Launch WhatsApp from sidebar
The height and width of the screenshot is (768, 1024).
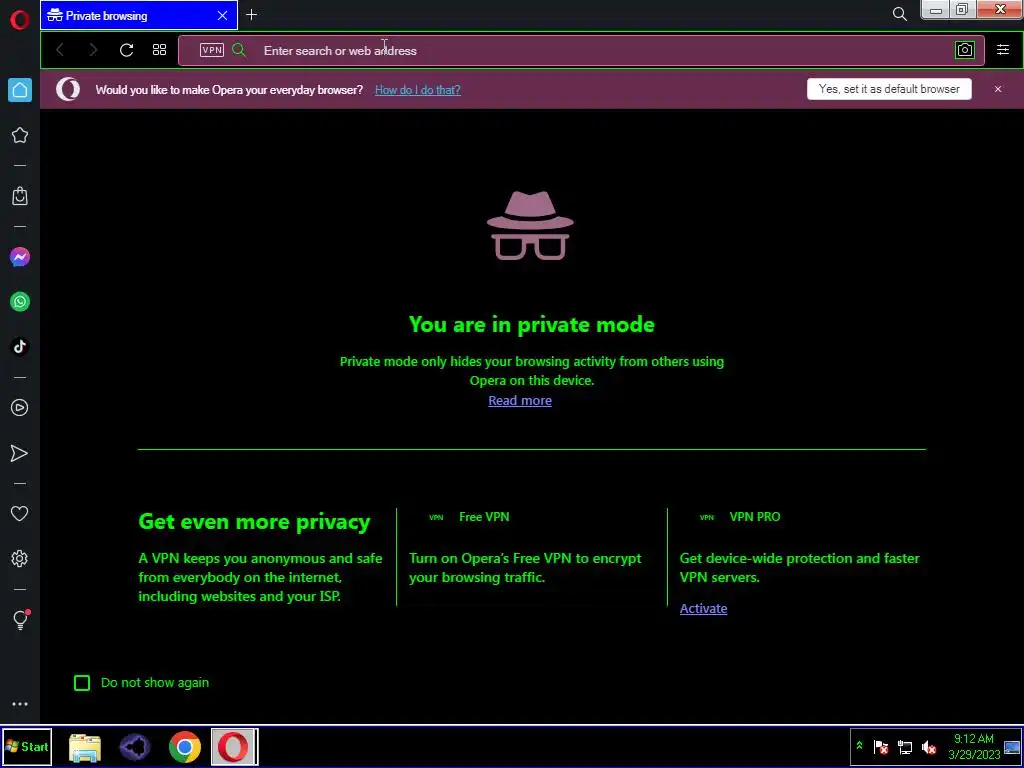20,302
